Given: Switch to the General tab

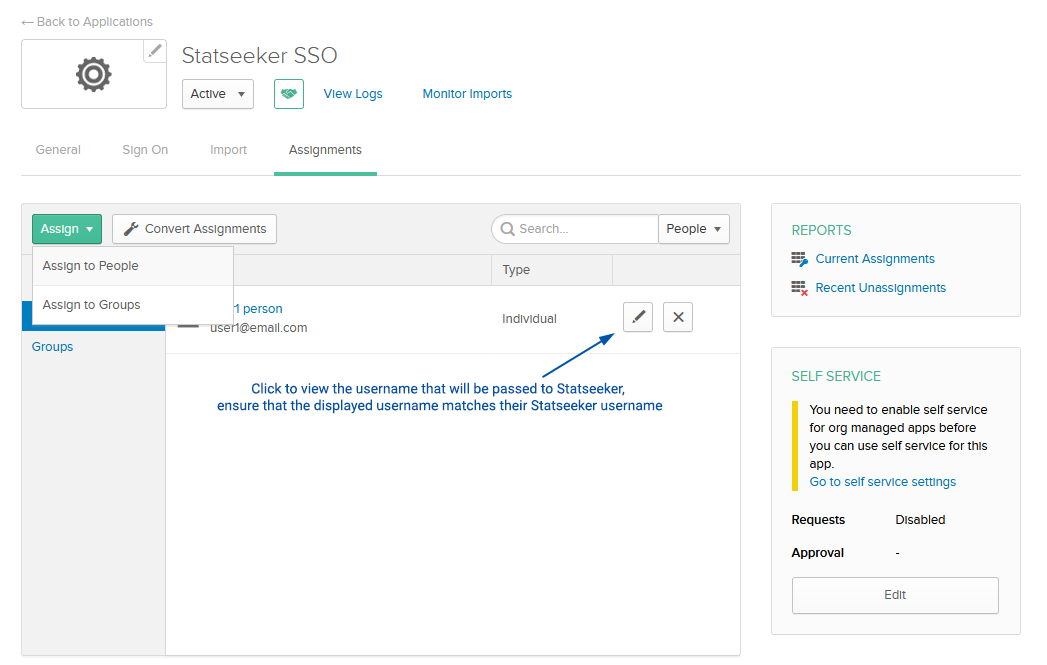Looking at the screenshot, I should [x=58, y=150].
